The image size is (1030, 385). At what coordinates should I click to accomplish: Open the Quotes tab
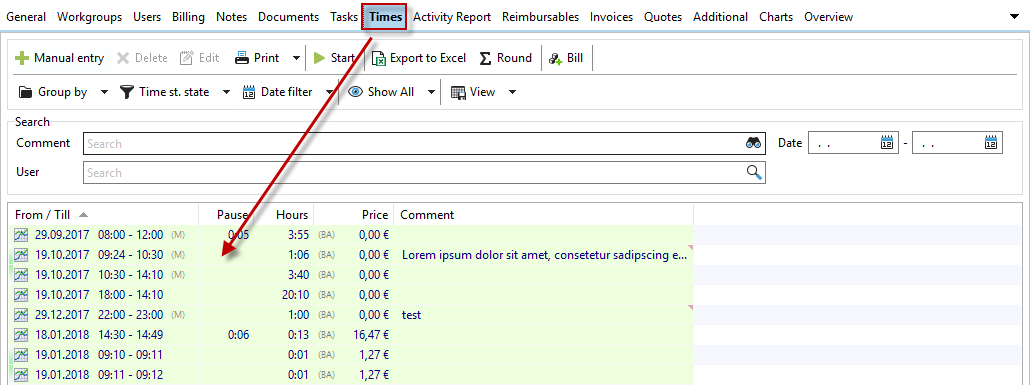663,17
